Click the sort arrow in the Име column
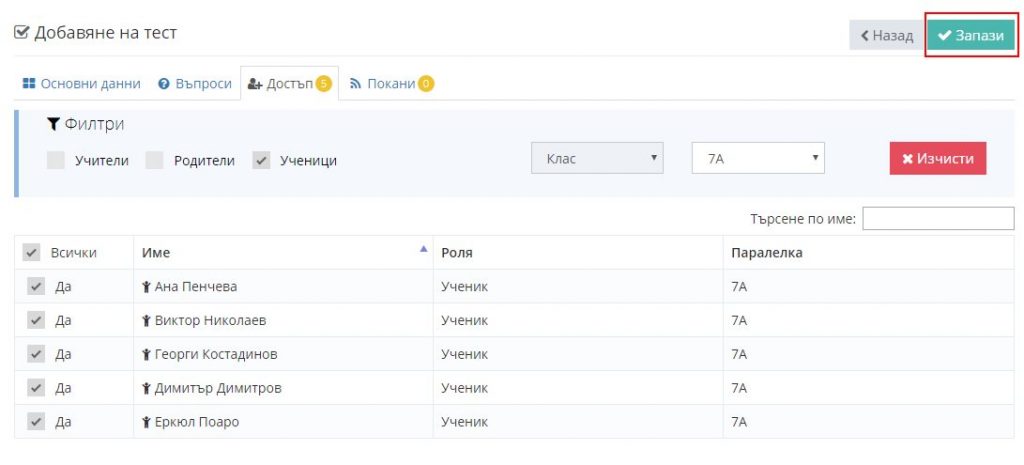This screenshot has width=1024, height=465. tap(423, 249)
